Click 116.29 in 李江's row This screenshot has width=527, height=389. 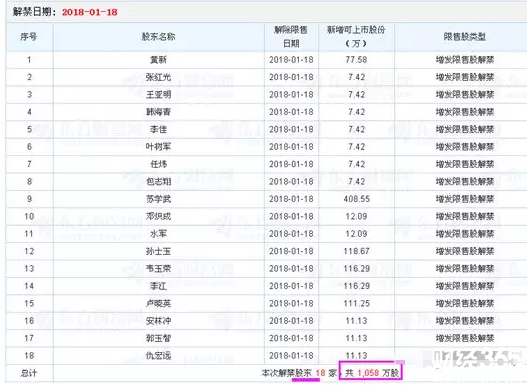[x=356, y=286]
